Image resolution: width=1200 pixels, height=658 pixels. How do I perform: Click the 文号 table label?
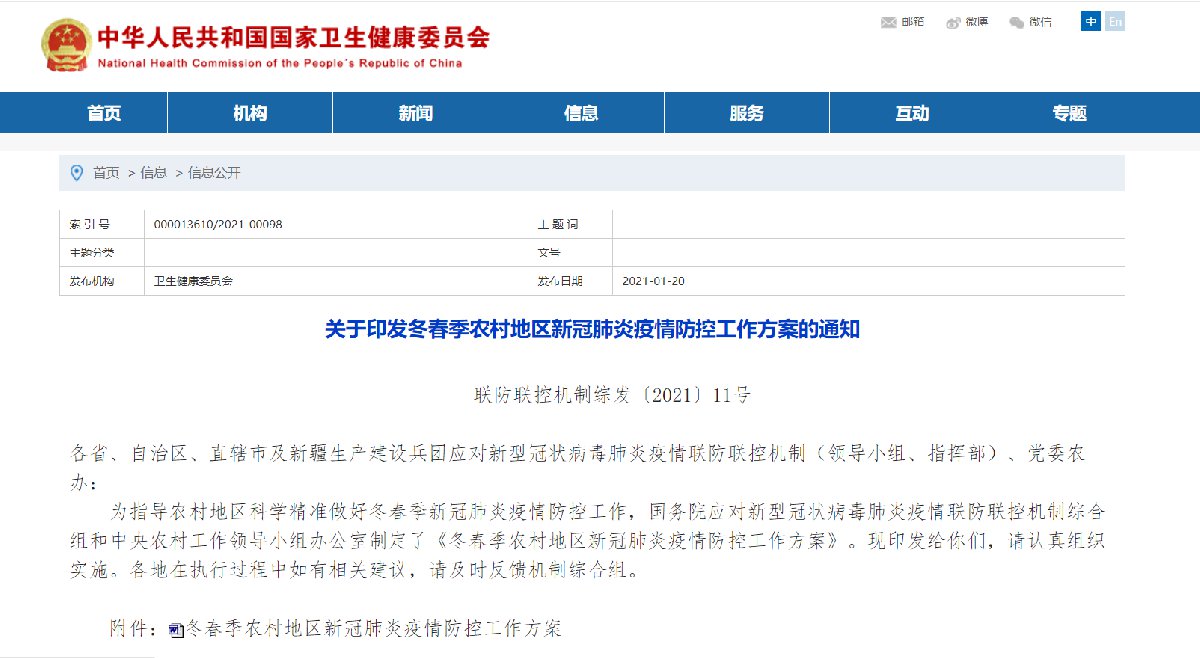550,252
